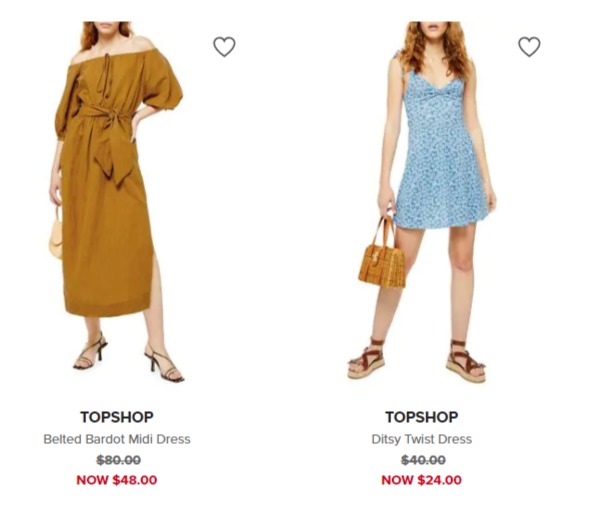The image size is (598, 521).
Task: Favorite the Belted Bardot Midi Dress with the heart
Action: point(224,47)
